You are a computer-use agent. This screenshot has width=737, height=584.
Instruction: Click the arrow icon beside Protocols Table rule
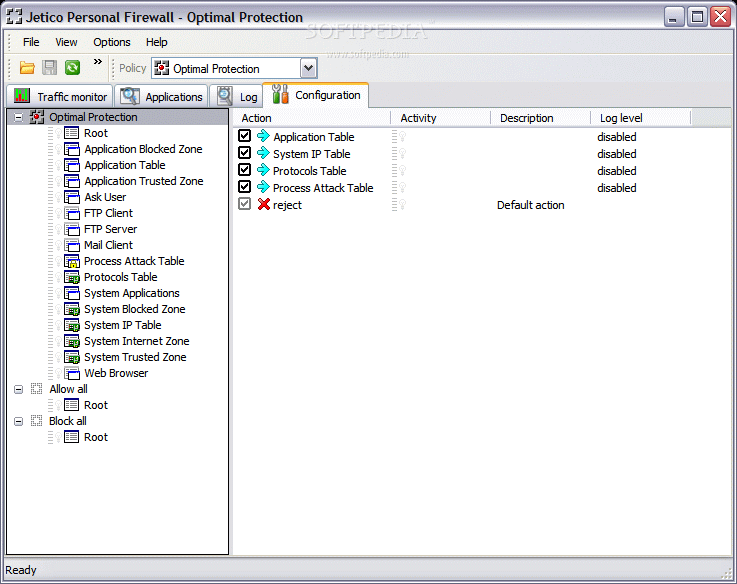[263, 170]
